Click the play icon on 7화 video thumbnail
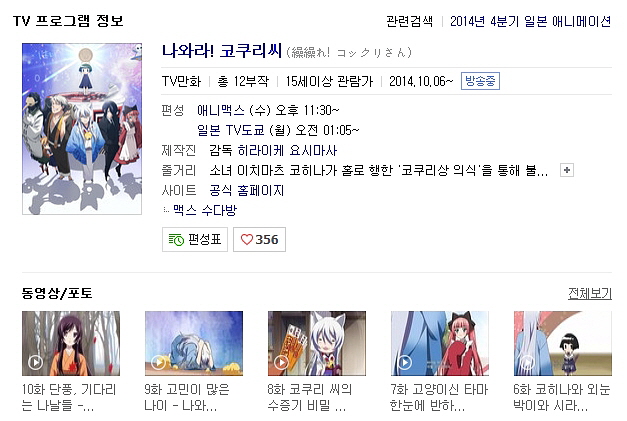Viewport: 627px width, 421px height. click(405, 362)
